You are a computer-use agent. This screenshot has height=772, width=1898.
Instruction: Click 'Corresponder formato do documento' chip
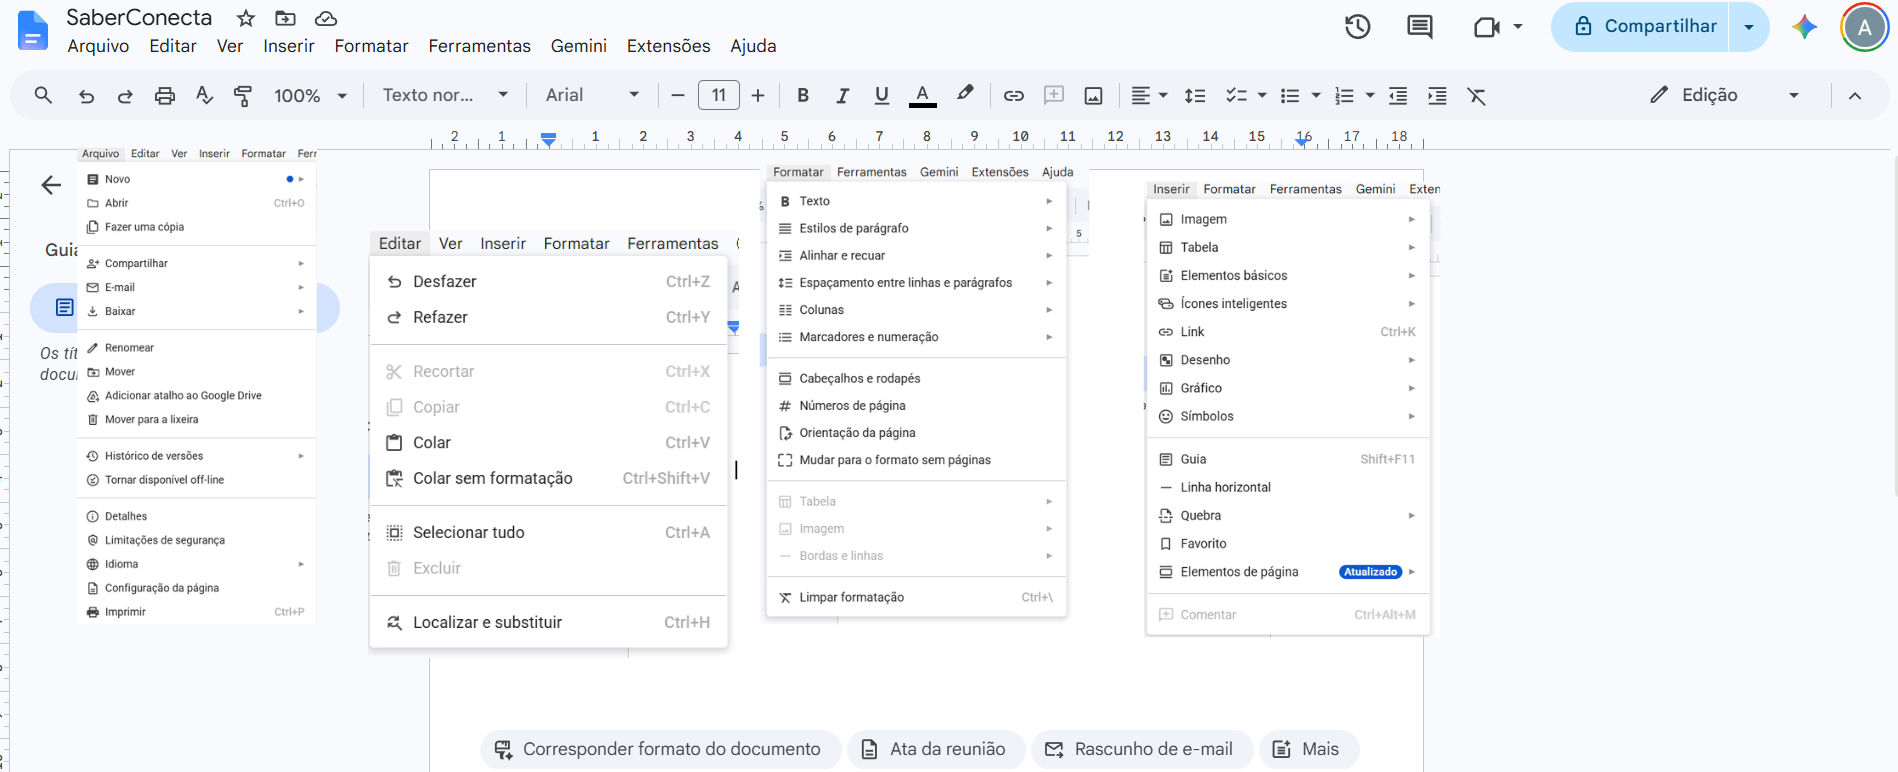click(659, 749)
